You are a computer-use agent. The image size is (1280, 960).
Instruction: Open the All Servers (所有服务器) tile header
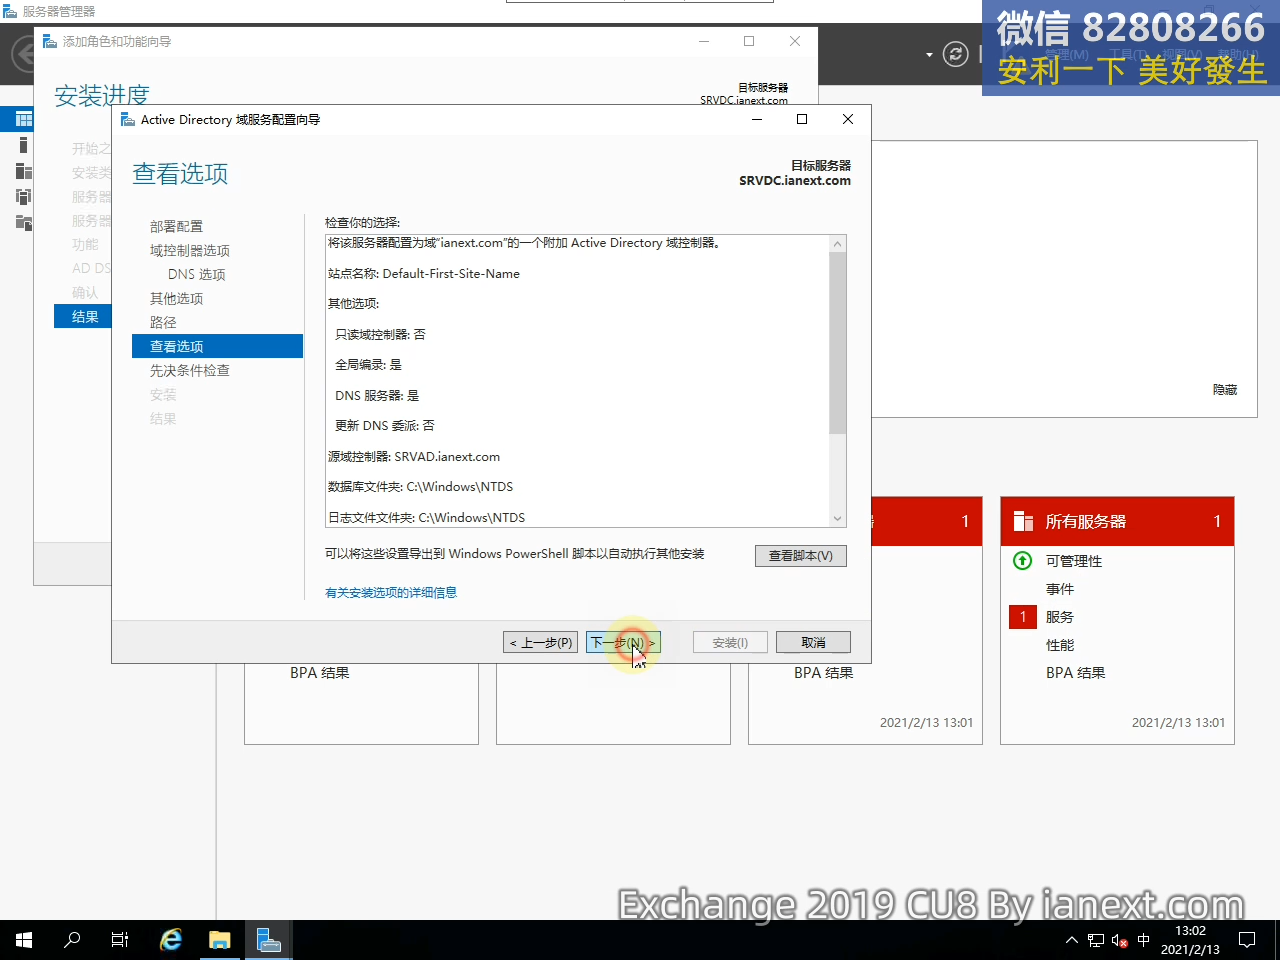coord(1117,521)
